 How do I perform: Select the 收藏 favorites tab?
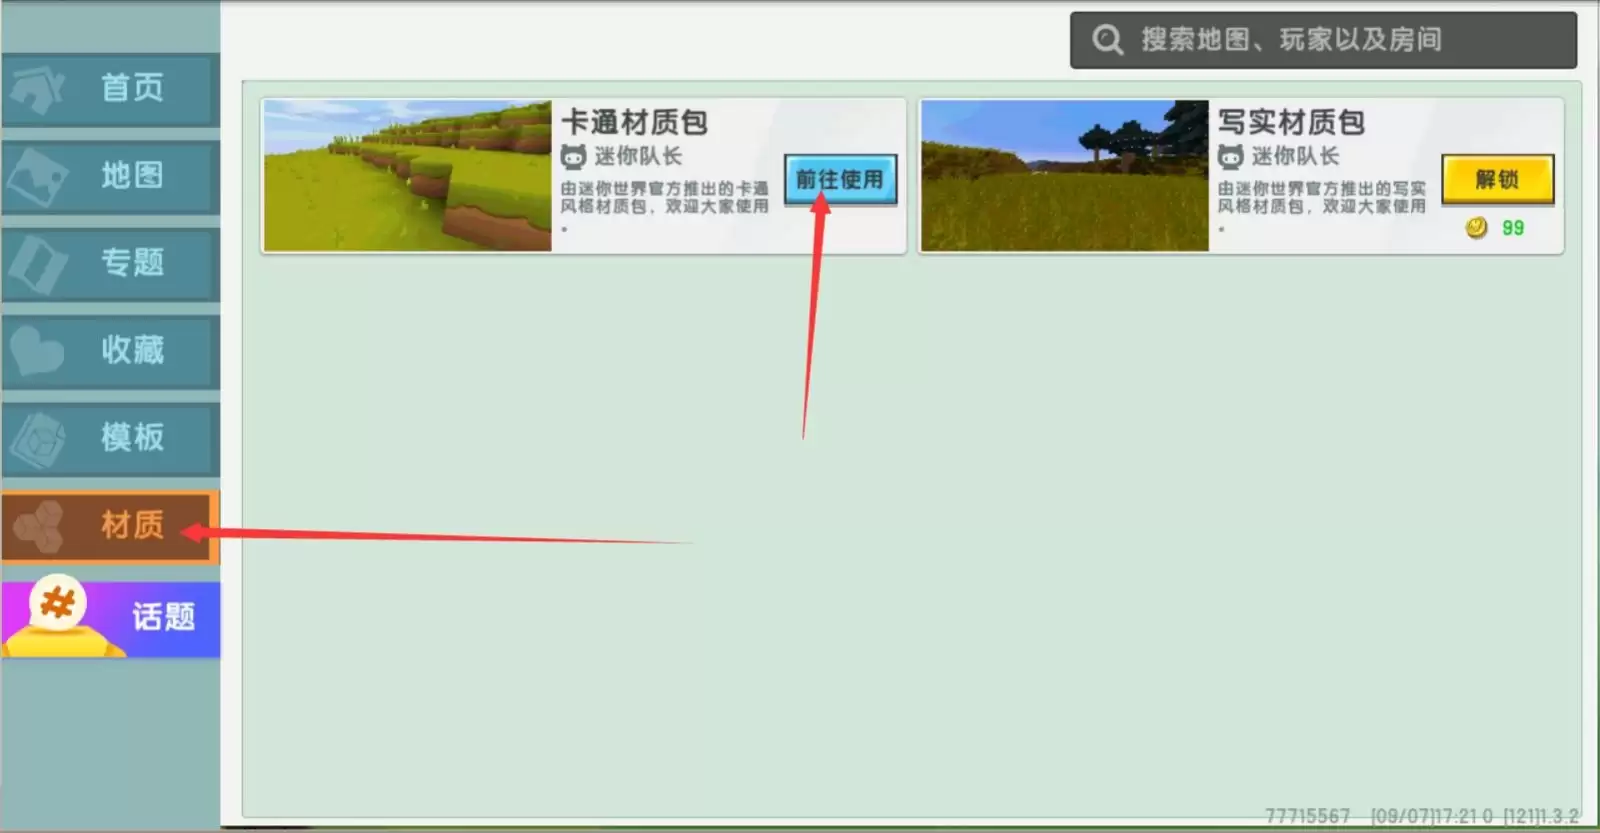tap(130, 350)
